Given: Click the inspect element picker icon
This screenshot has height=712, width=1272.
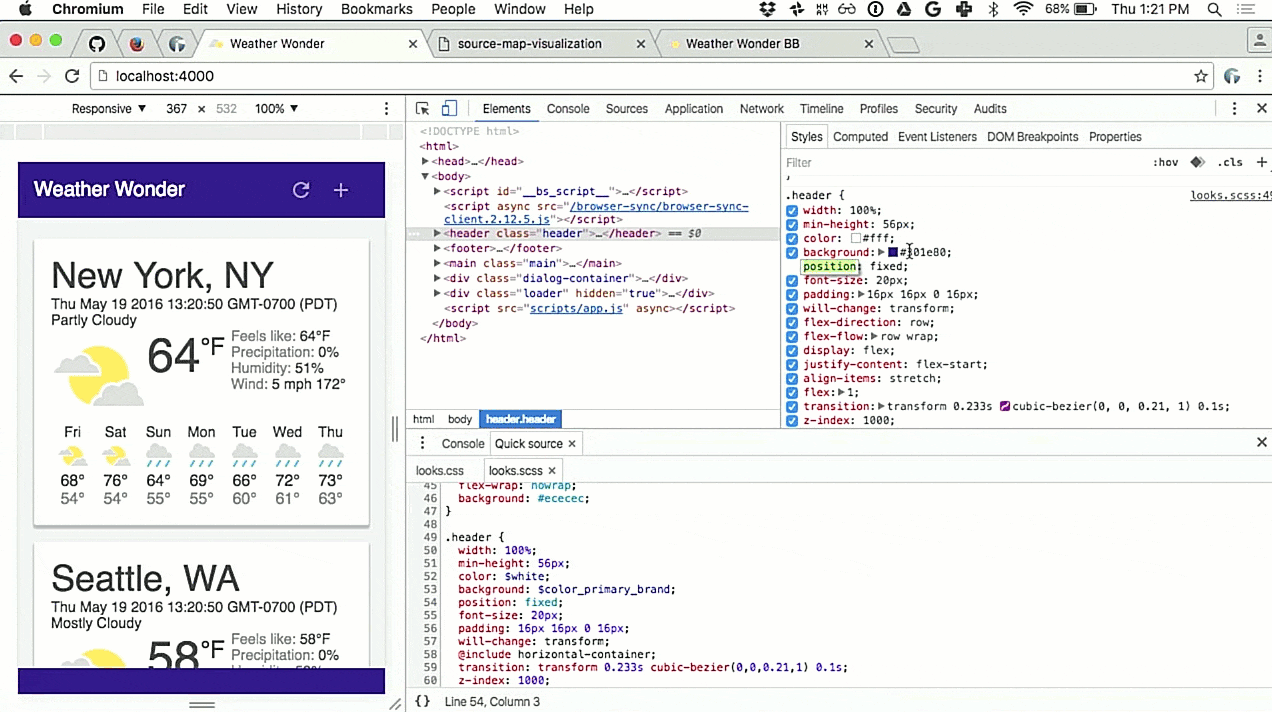Looking at the screenshot, I should [x=422, y=109].
